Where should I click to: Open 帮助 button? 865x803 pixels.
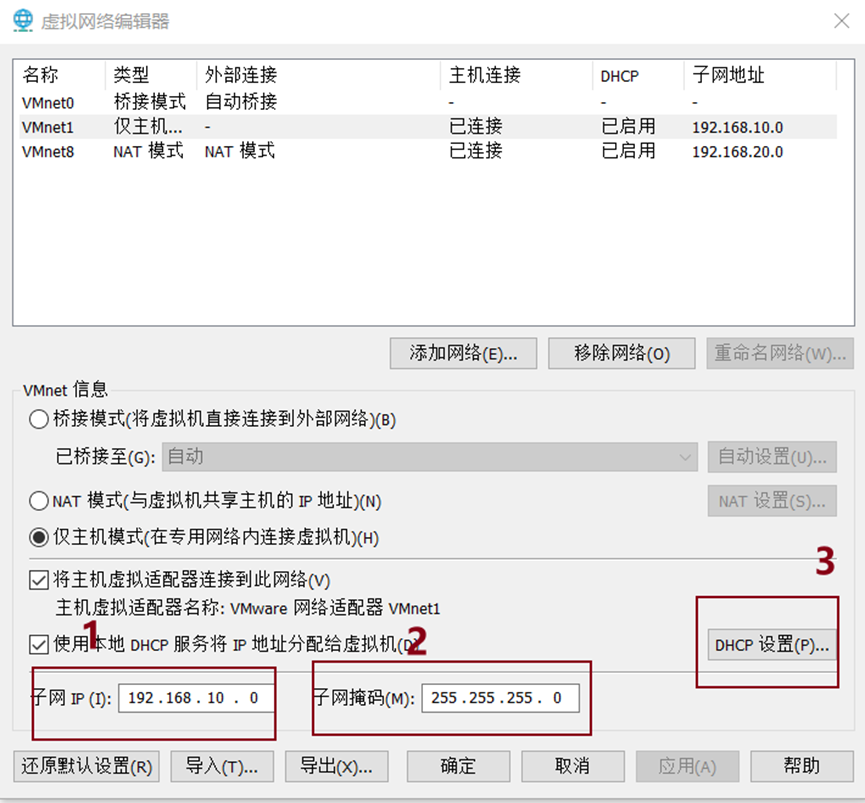[x=802, y=767]
